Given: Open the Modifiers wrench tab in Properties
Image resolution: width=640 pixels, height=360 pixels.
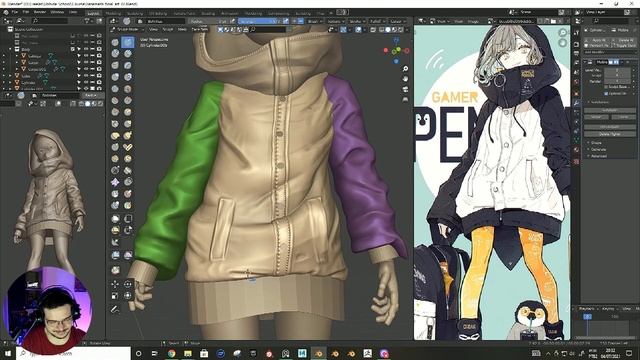Looking at the screenshot, I should point(576,103).
